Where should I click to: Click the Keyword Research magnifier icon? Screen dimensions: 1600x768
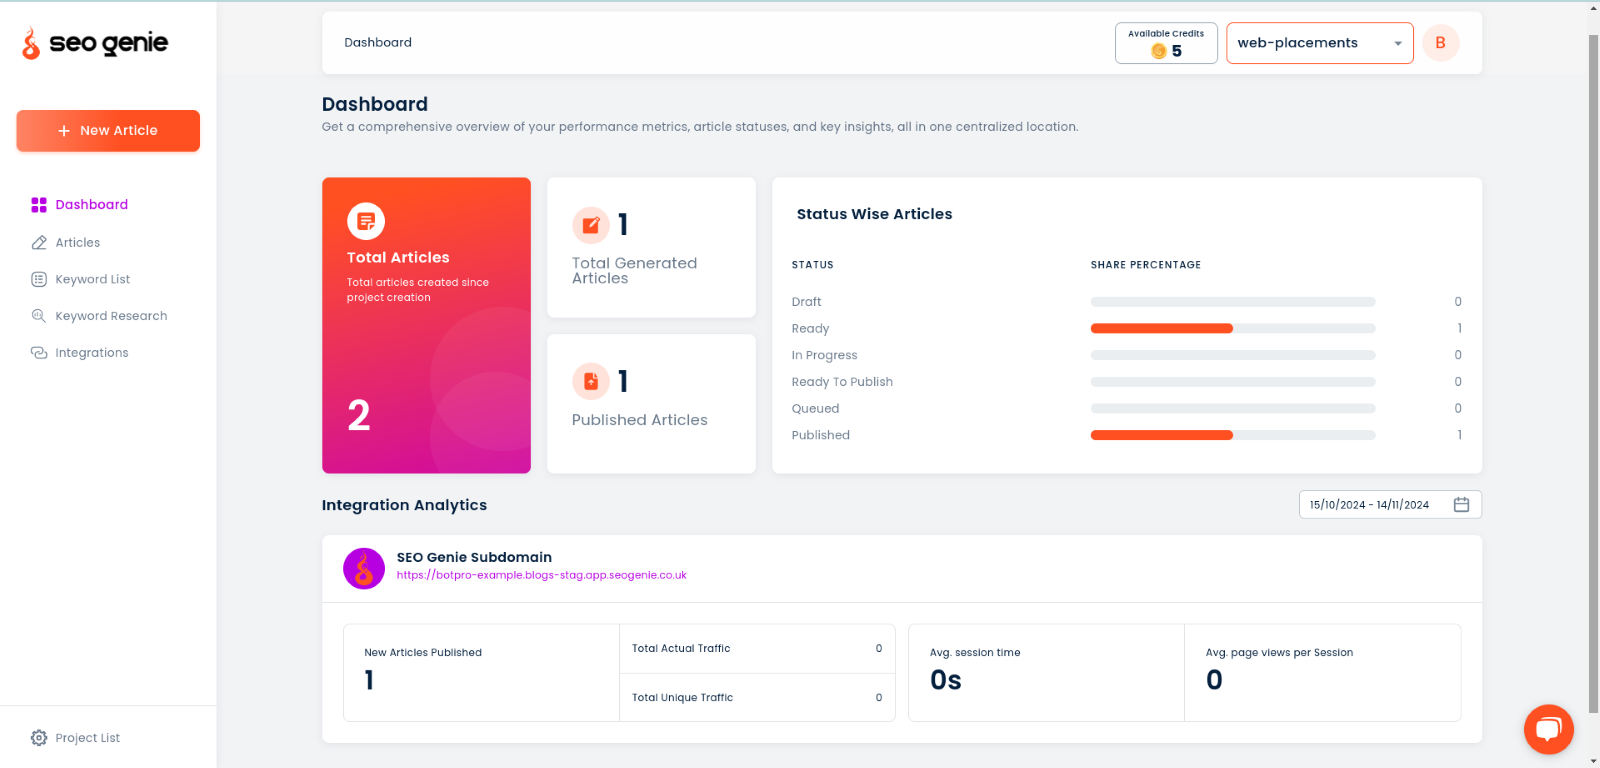[39, 316]
